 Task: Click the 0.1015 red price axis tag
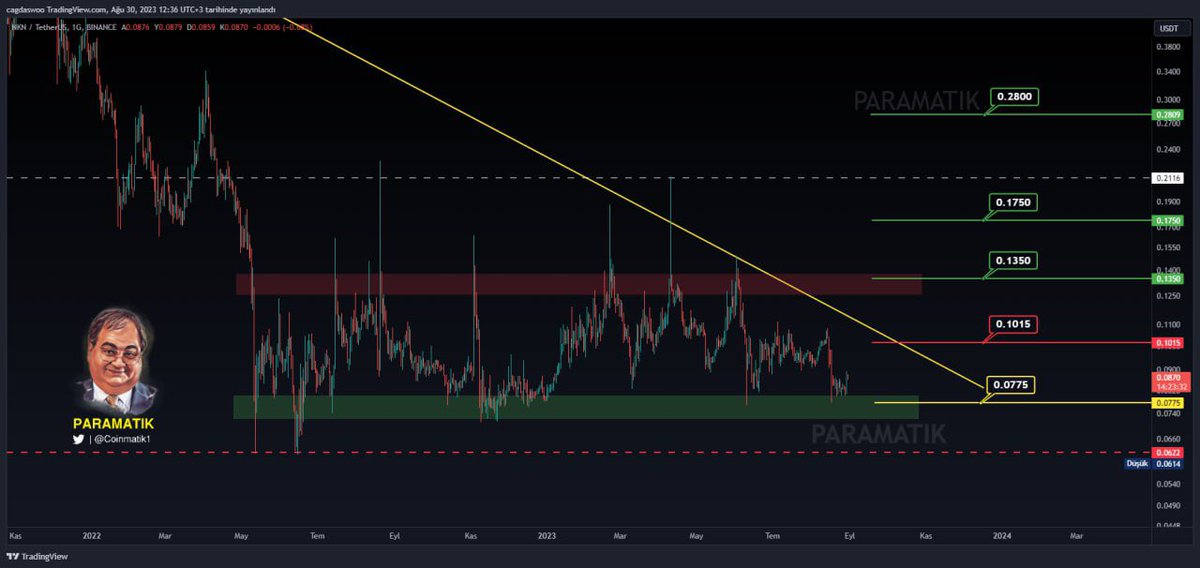pyautogui.click(x=1168, y=342)
